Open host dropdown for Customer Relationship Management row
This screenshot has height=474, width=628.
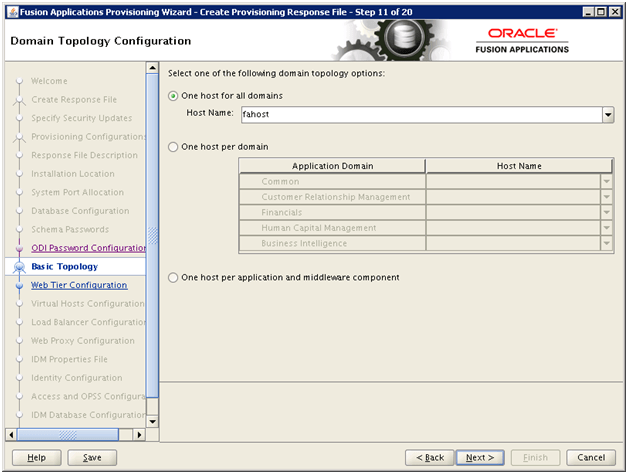tap(606, 197)
